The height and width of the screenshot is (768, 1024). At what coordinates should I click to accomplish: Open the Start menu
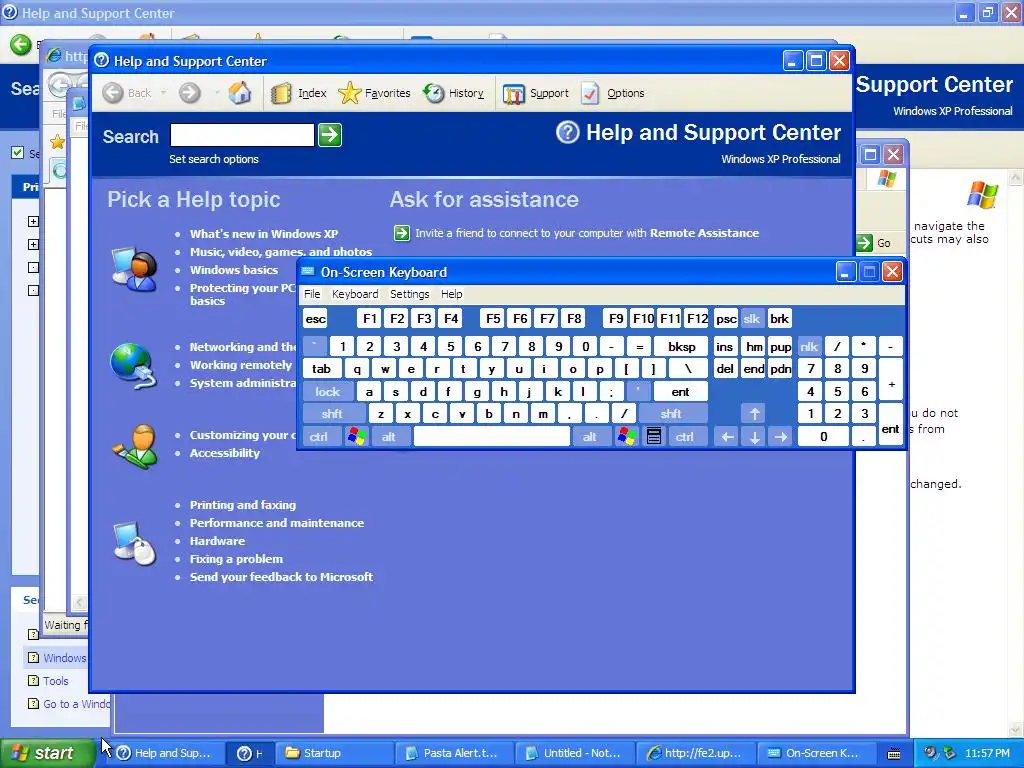tap(46, 753)
